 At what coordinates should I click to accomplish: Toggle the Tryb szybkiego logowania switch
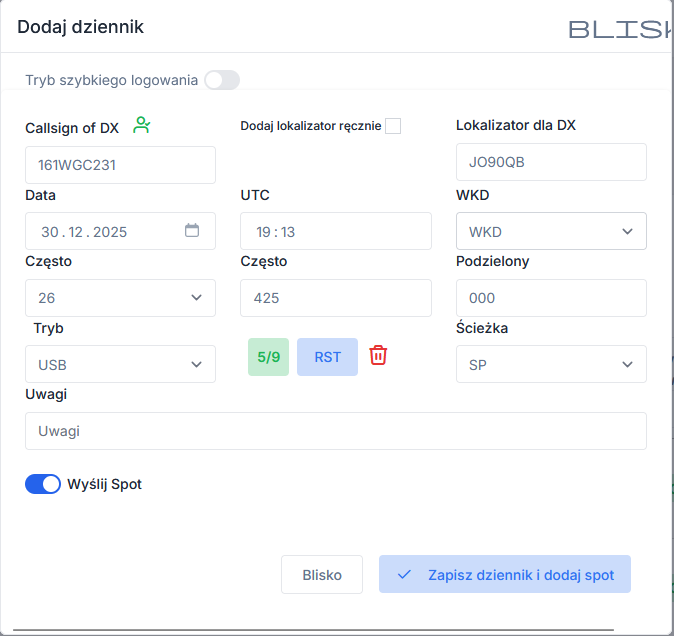(222, 80)
